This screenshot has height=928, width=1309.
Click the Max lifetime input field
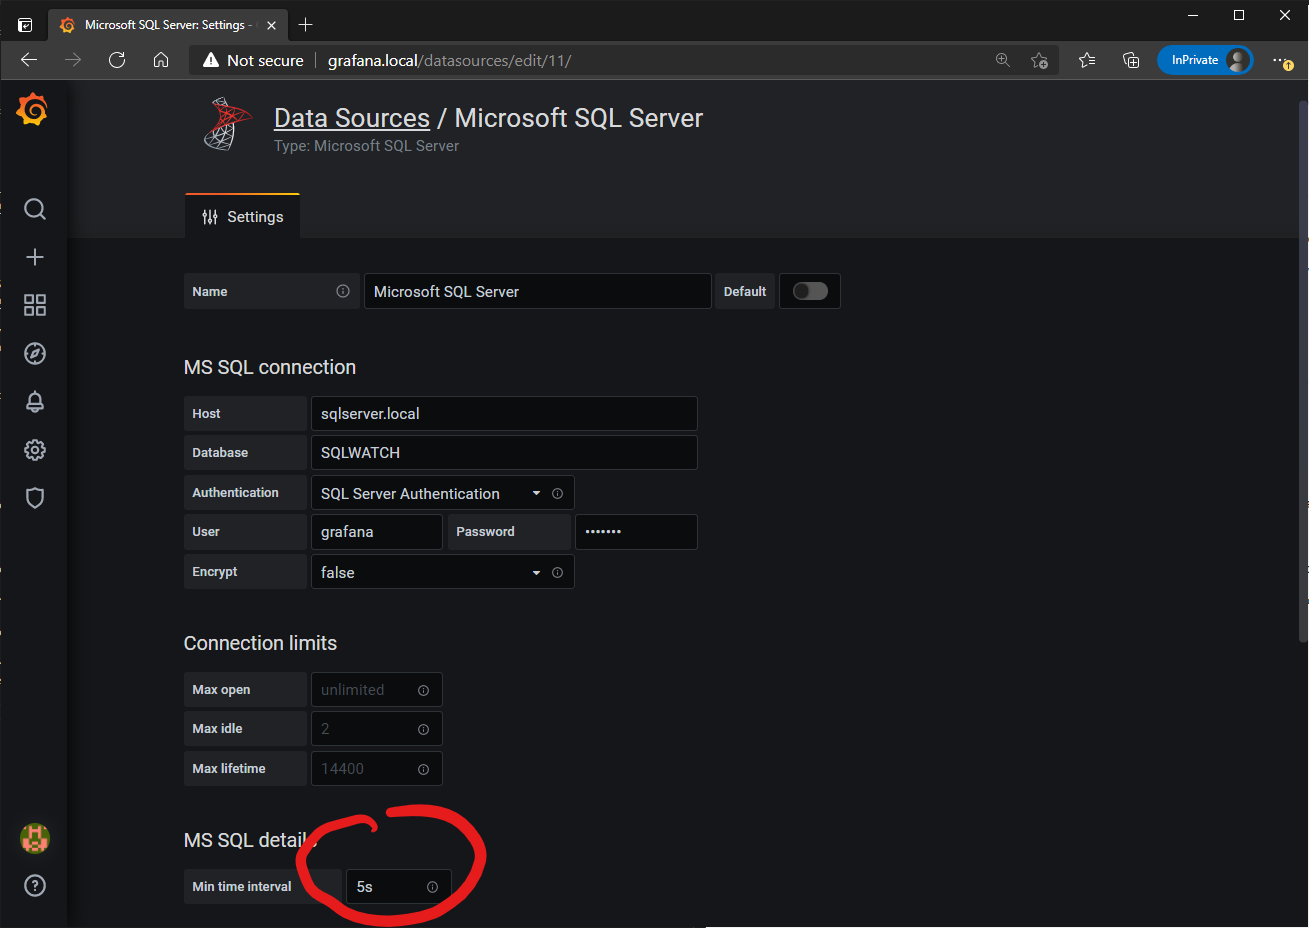click(x=377, y=769)
